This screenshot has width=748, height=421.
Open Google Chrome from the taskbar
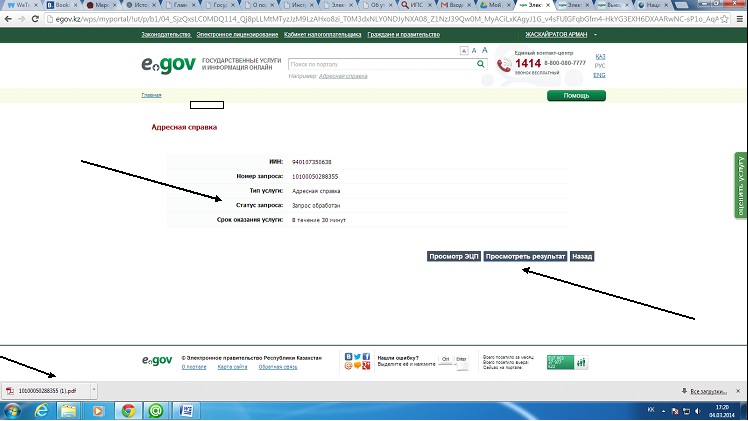click(x=128, y=410)
